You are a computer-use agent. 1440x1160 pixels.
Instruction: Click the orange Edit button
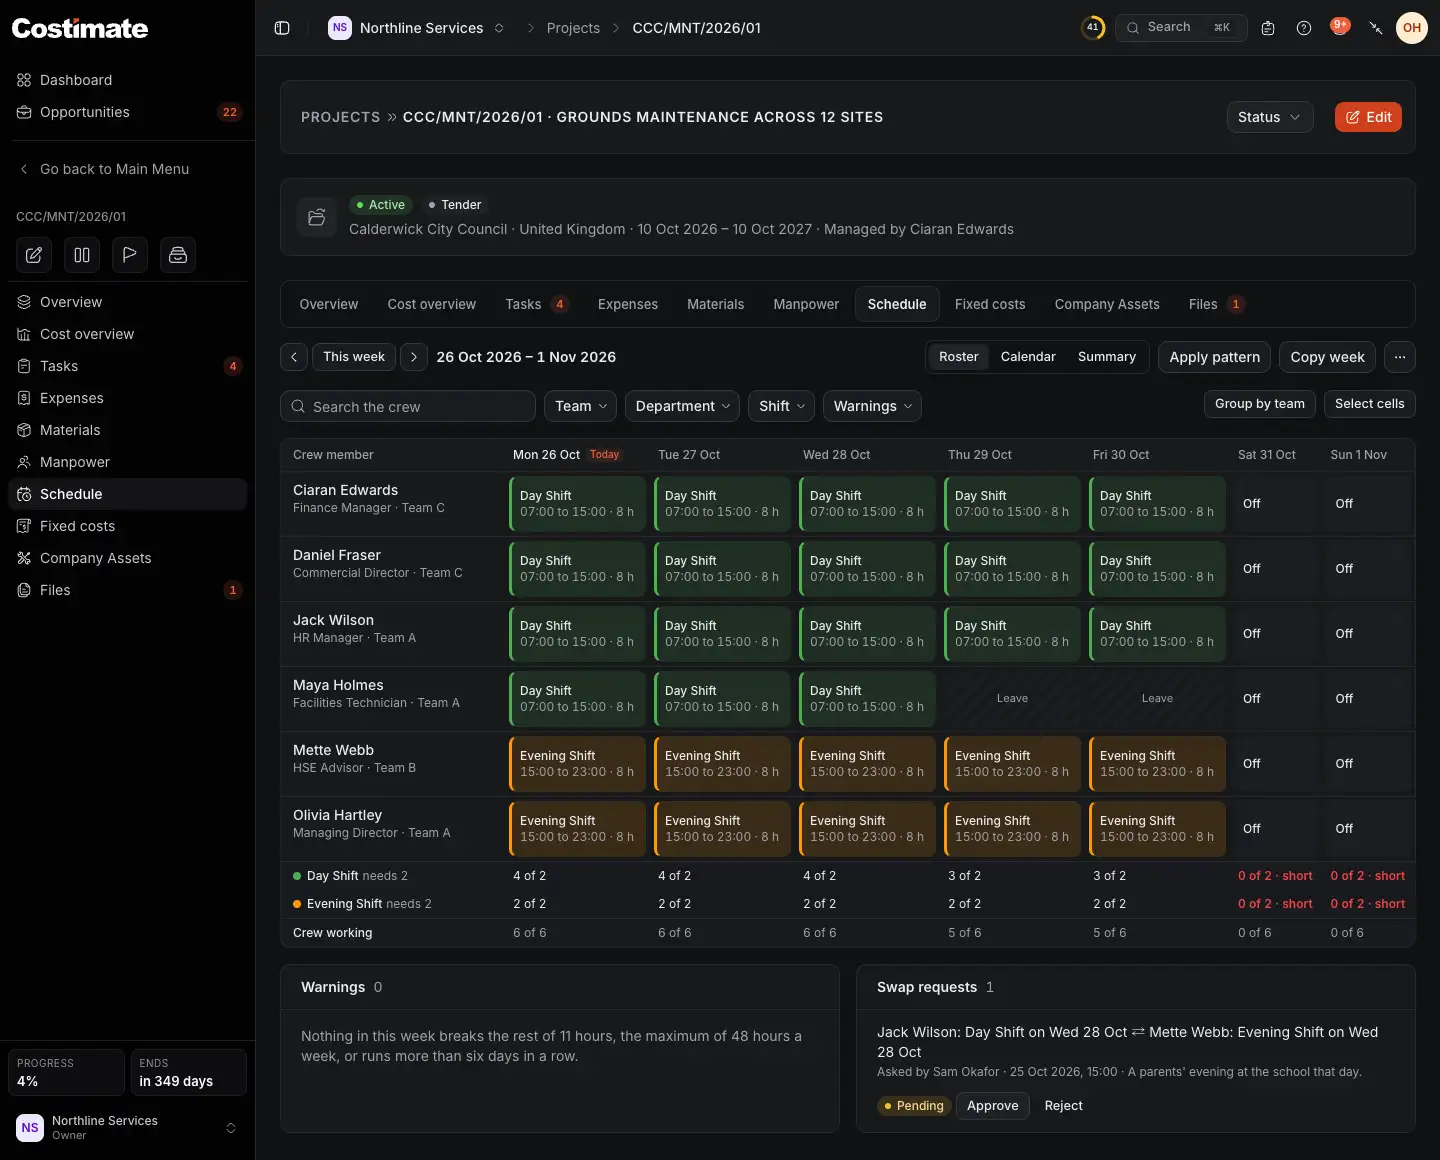[x=1368, y=117]
